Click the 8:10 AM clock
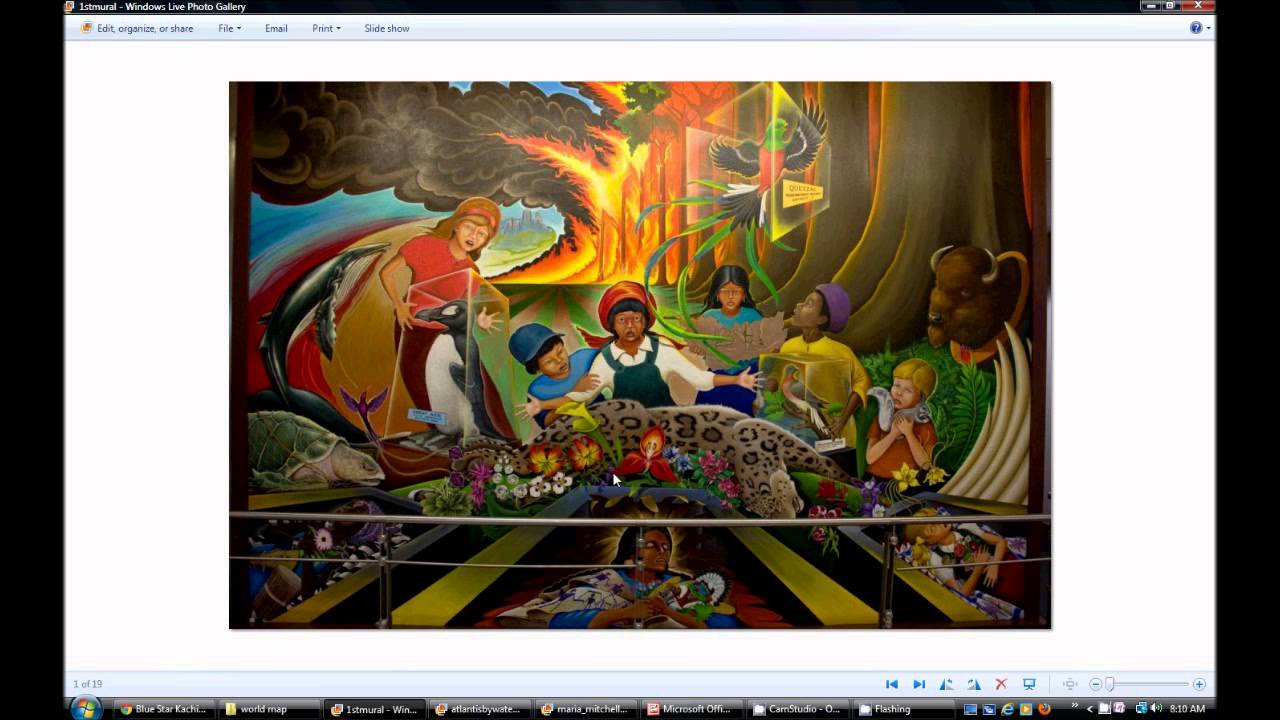Image resolution: width=1280 pixels, height=720 pixels. [1187, 709]
